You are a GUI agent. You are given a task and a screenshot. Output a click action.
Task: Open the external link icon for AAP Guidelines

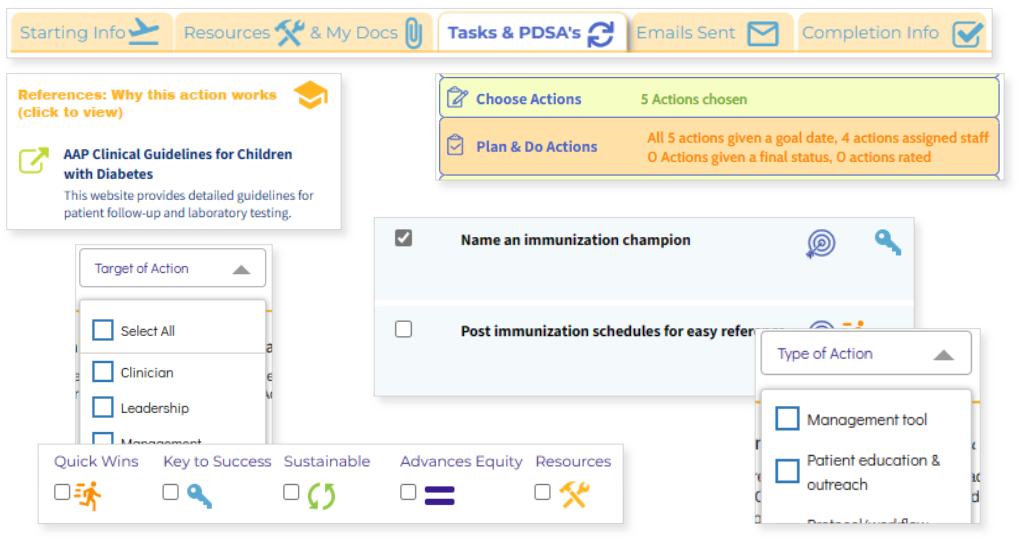click(x=34, y=160)
